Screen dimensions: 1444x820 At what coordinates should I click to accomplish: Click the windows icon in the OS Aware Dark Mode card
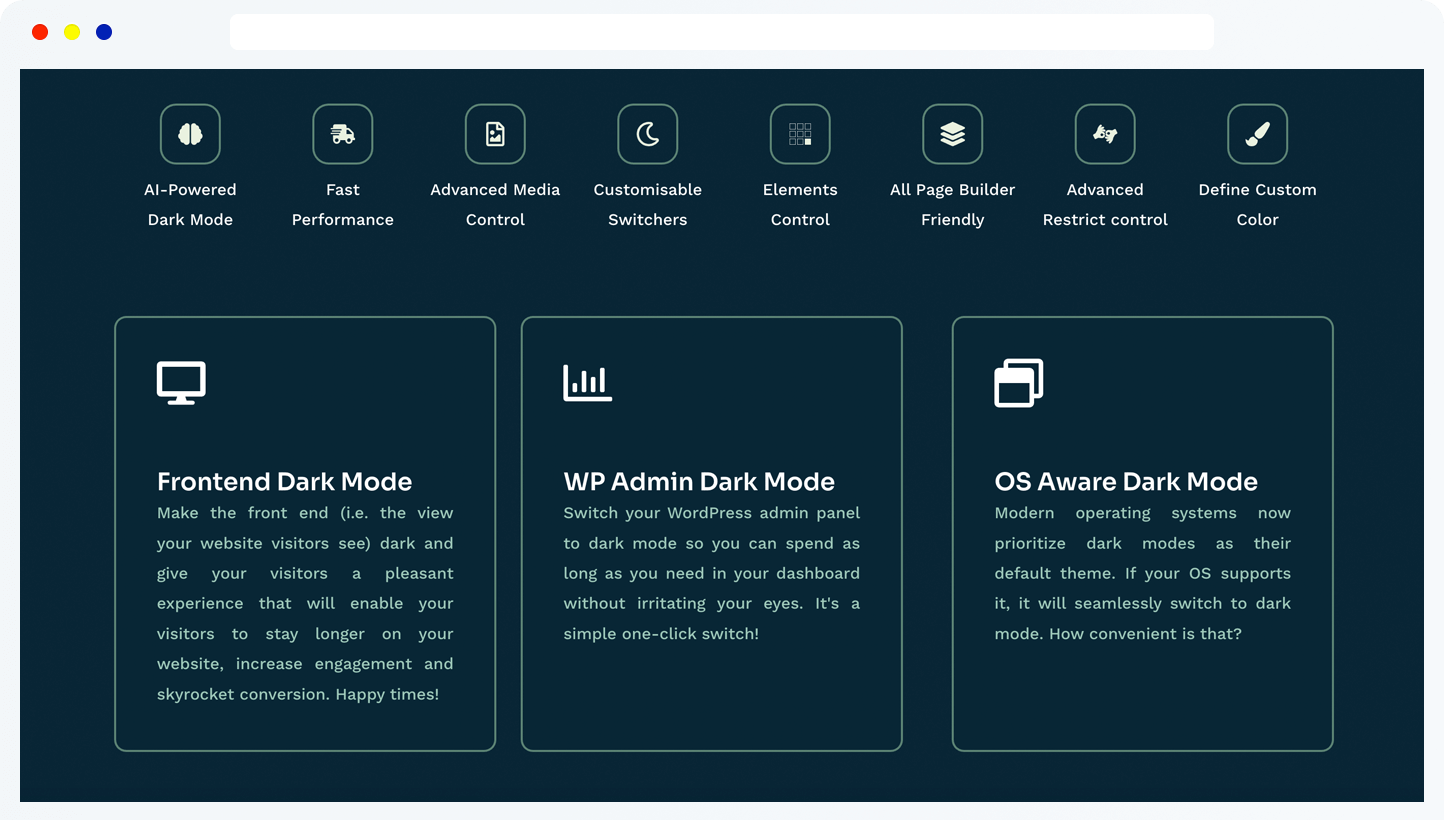coord(1019,383)
